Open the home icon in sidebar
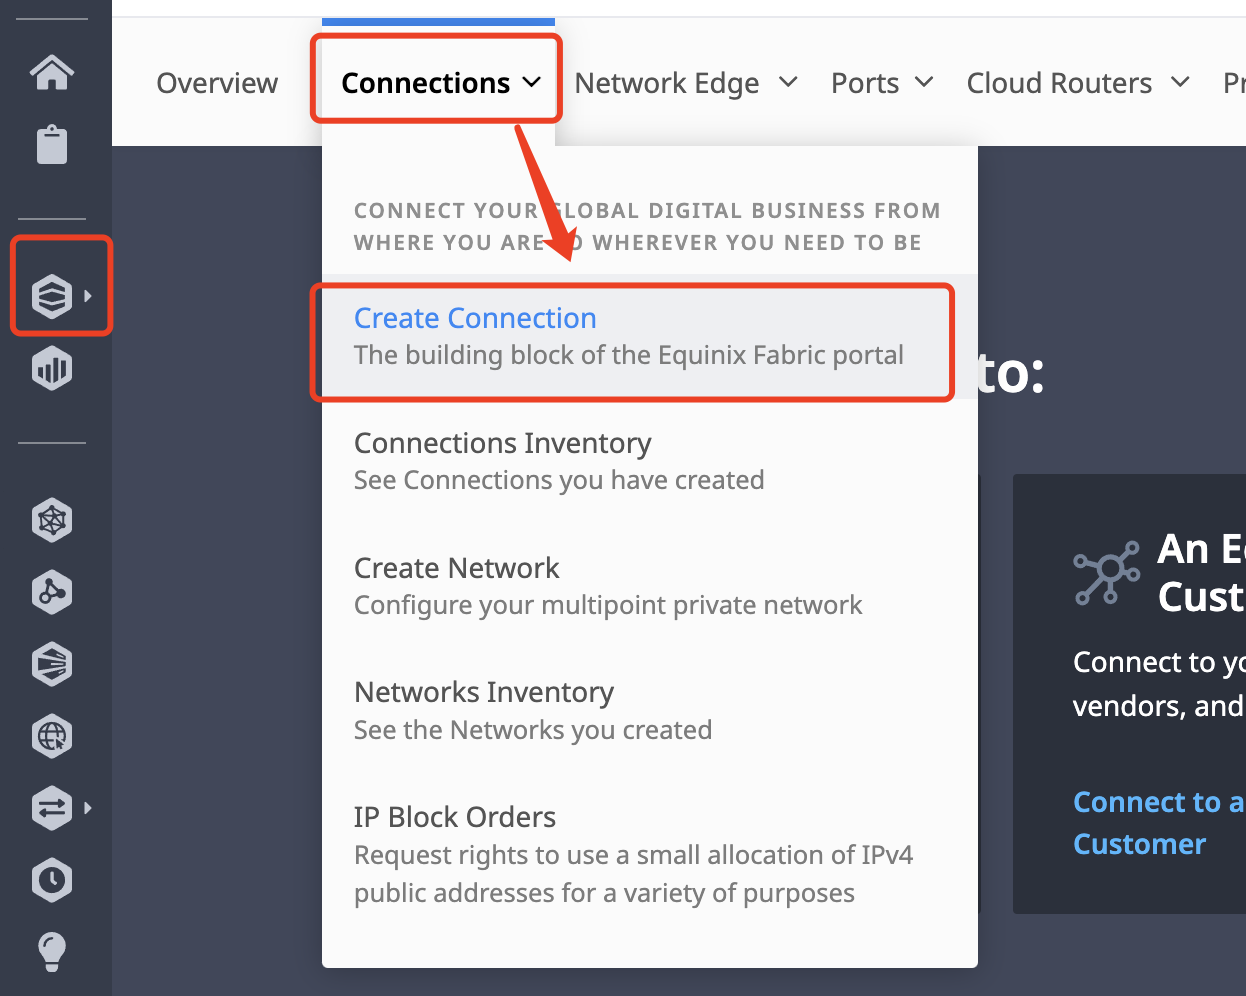The image size is (1246, 996). pos(52,72)
